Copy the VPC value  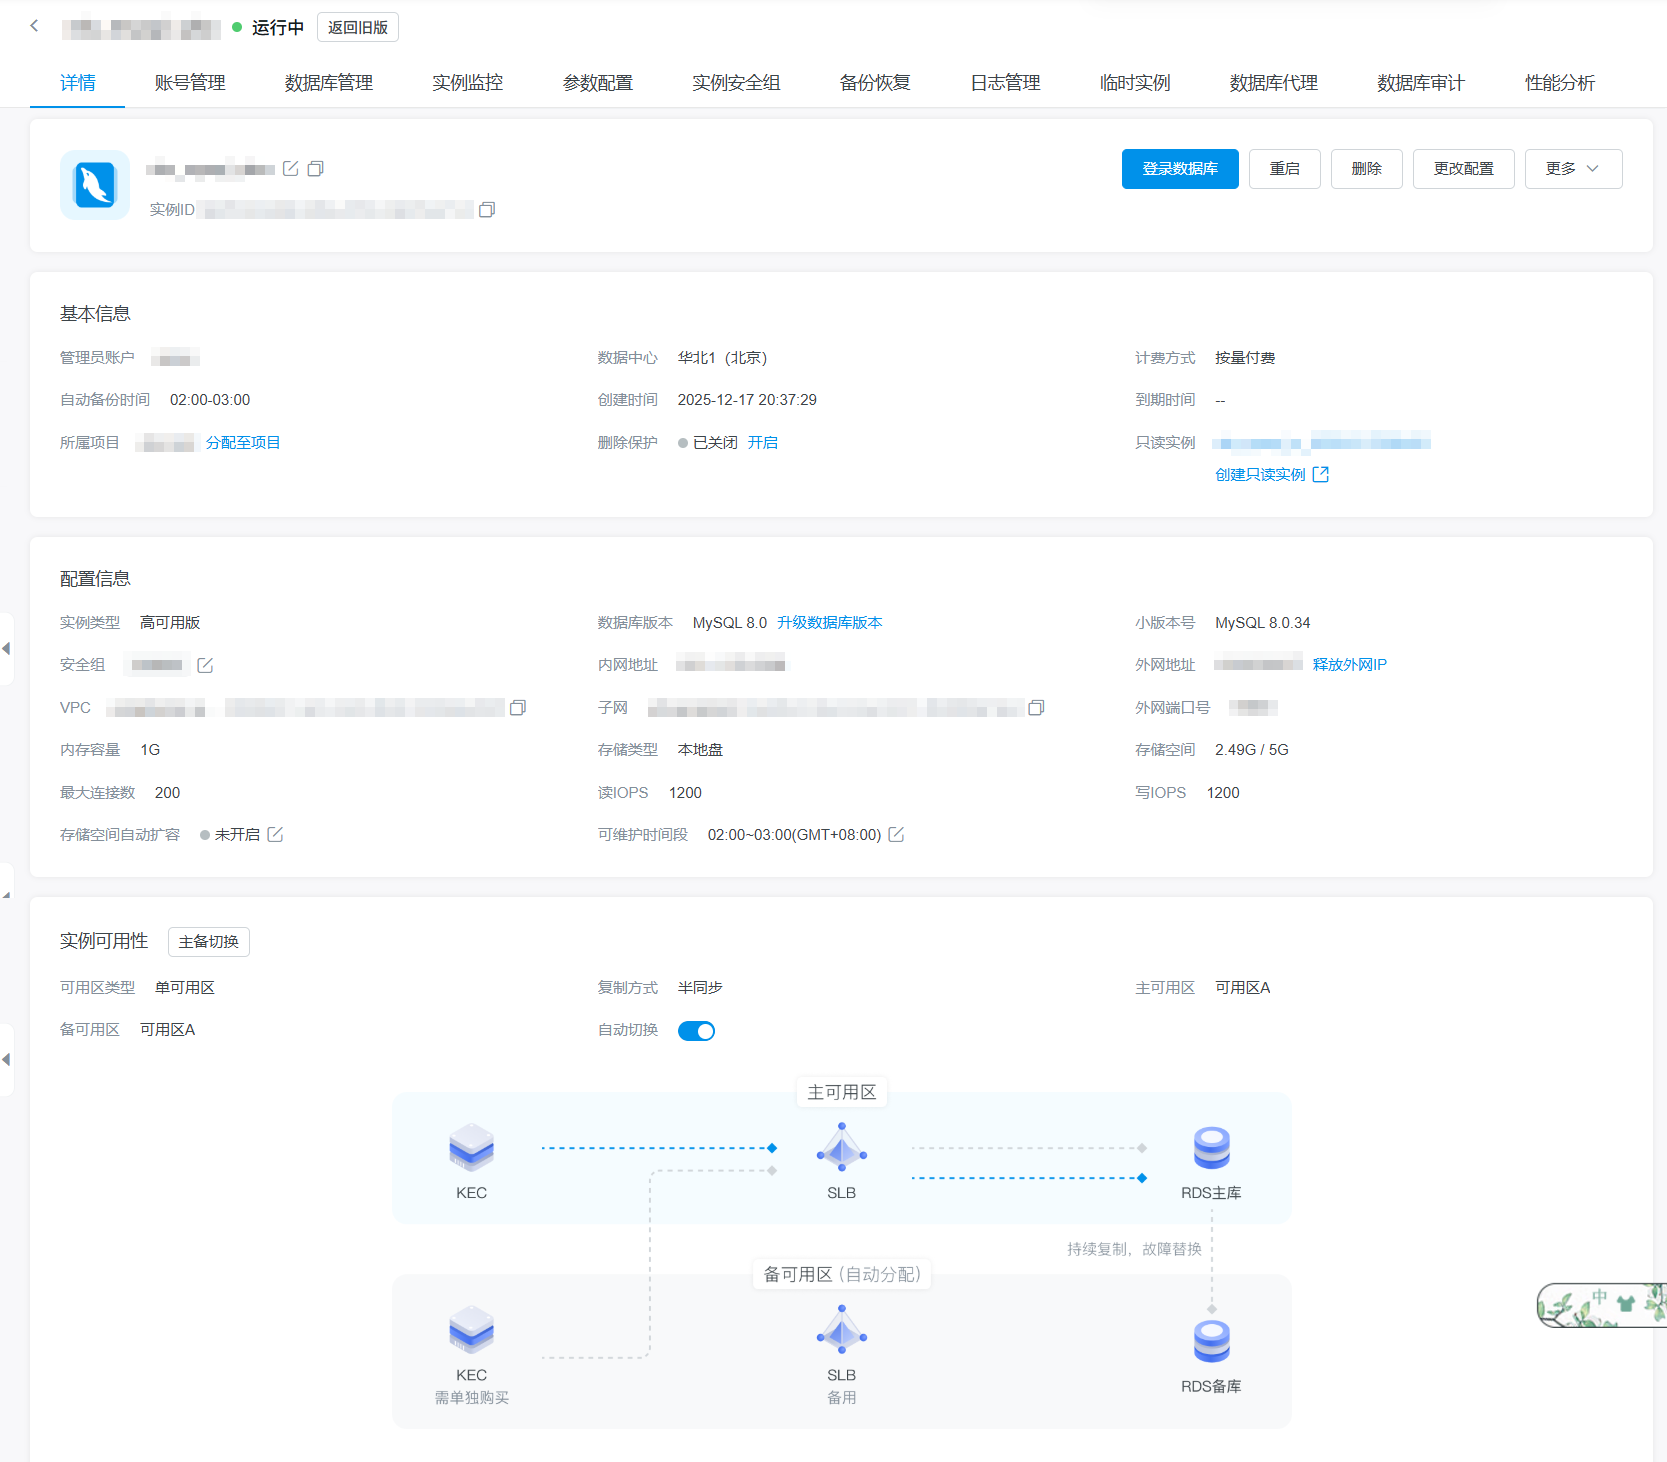(x=518, y=708)
